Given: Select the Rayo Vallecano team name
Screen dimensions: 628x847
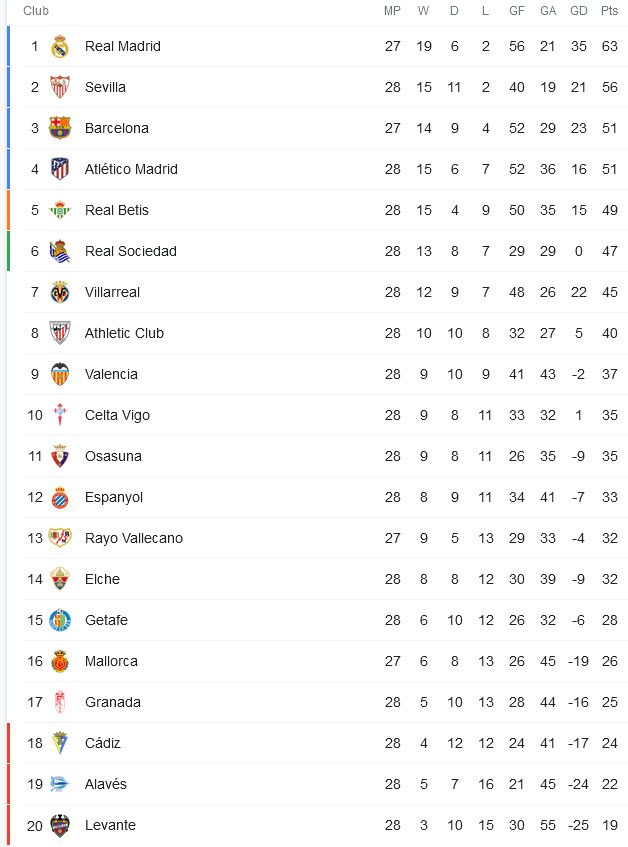Looking at the screenshot, I should tap(134, 539).
